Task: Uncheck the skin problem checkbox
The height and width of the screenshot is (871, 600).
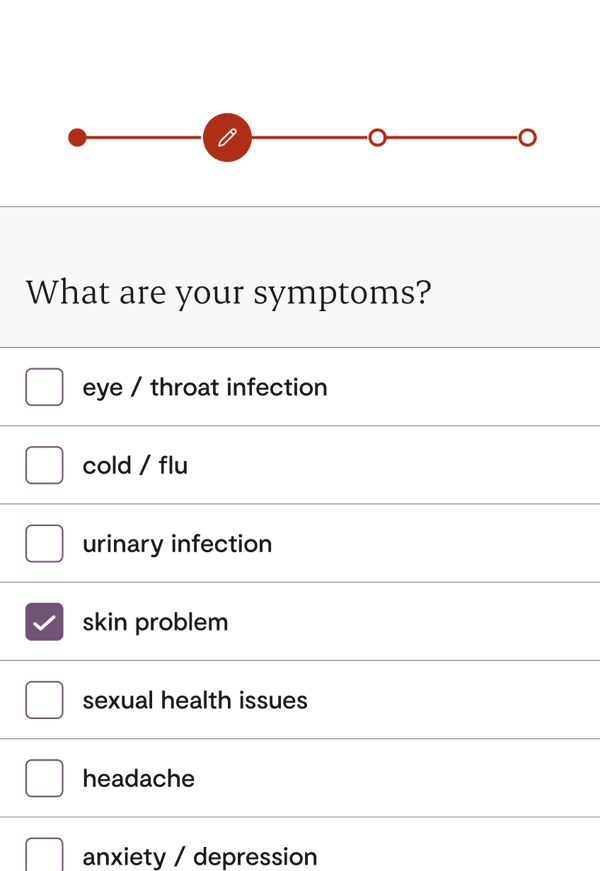Action: click(44, 622)
